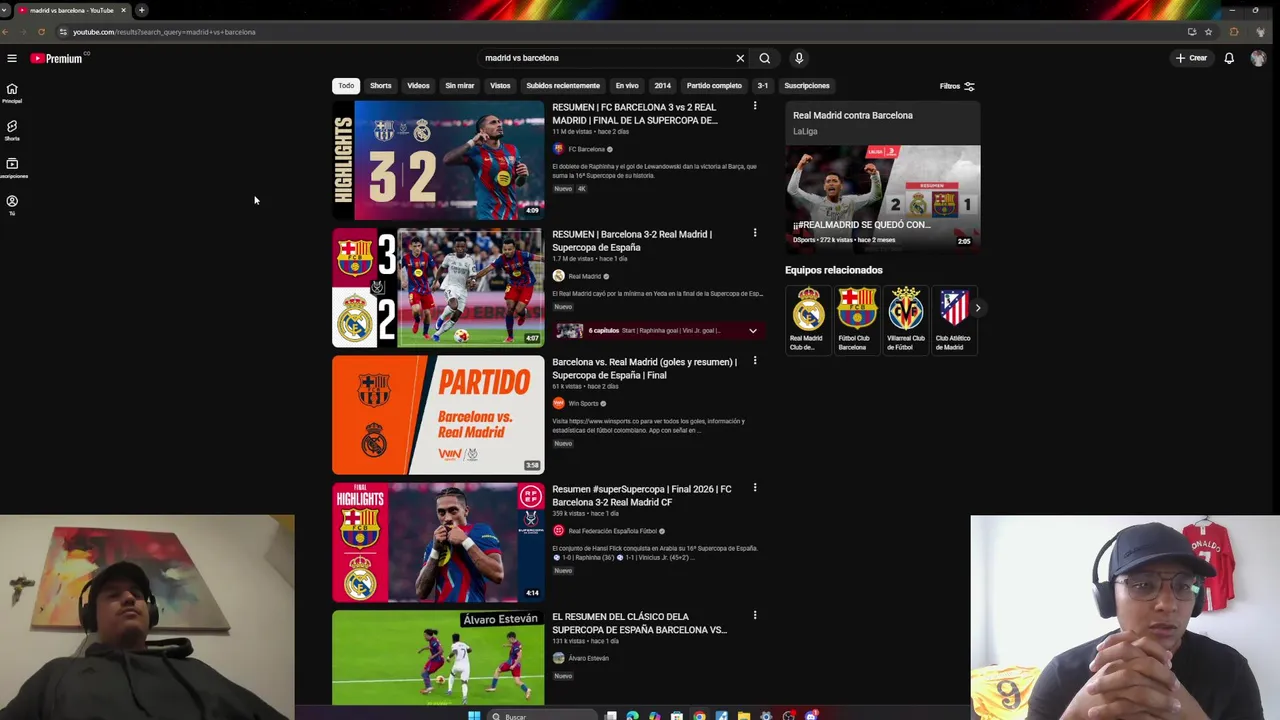The height and width of the screenshot is (720, 1280).
Task: Select the Vistos filter chip
Action: tap(500, 86)
